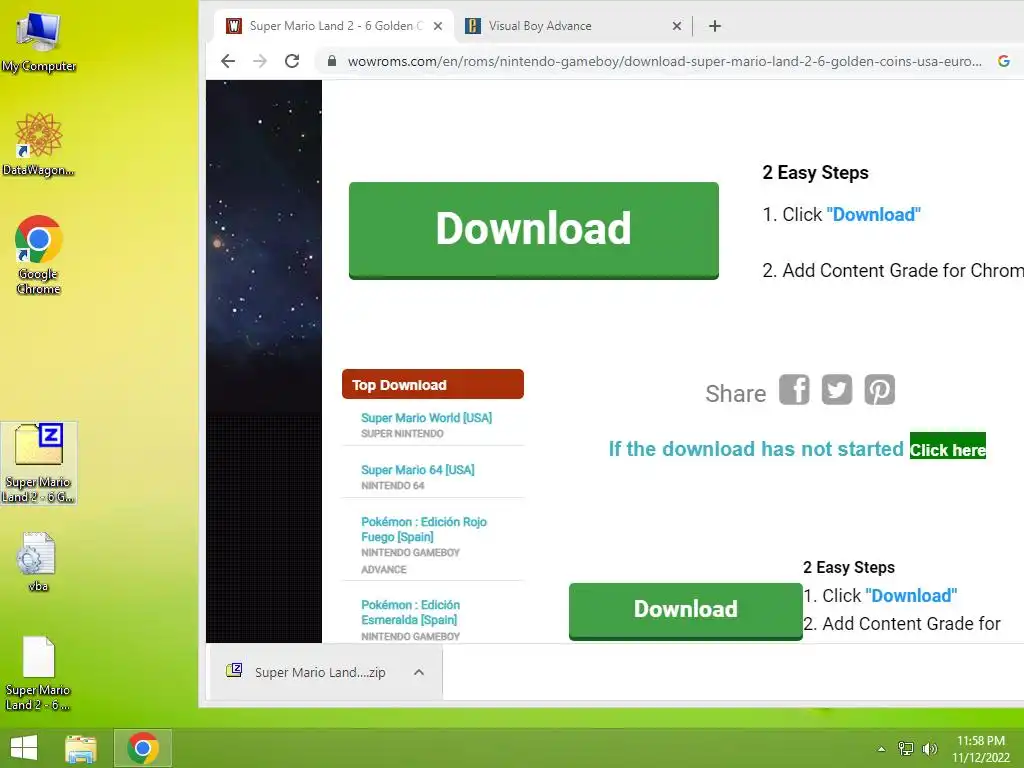Go back in Chrome

click(x=228, y=61)
